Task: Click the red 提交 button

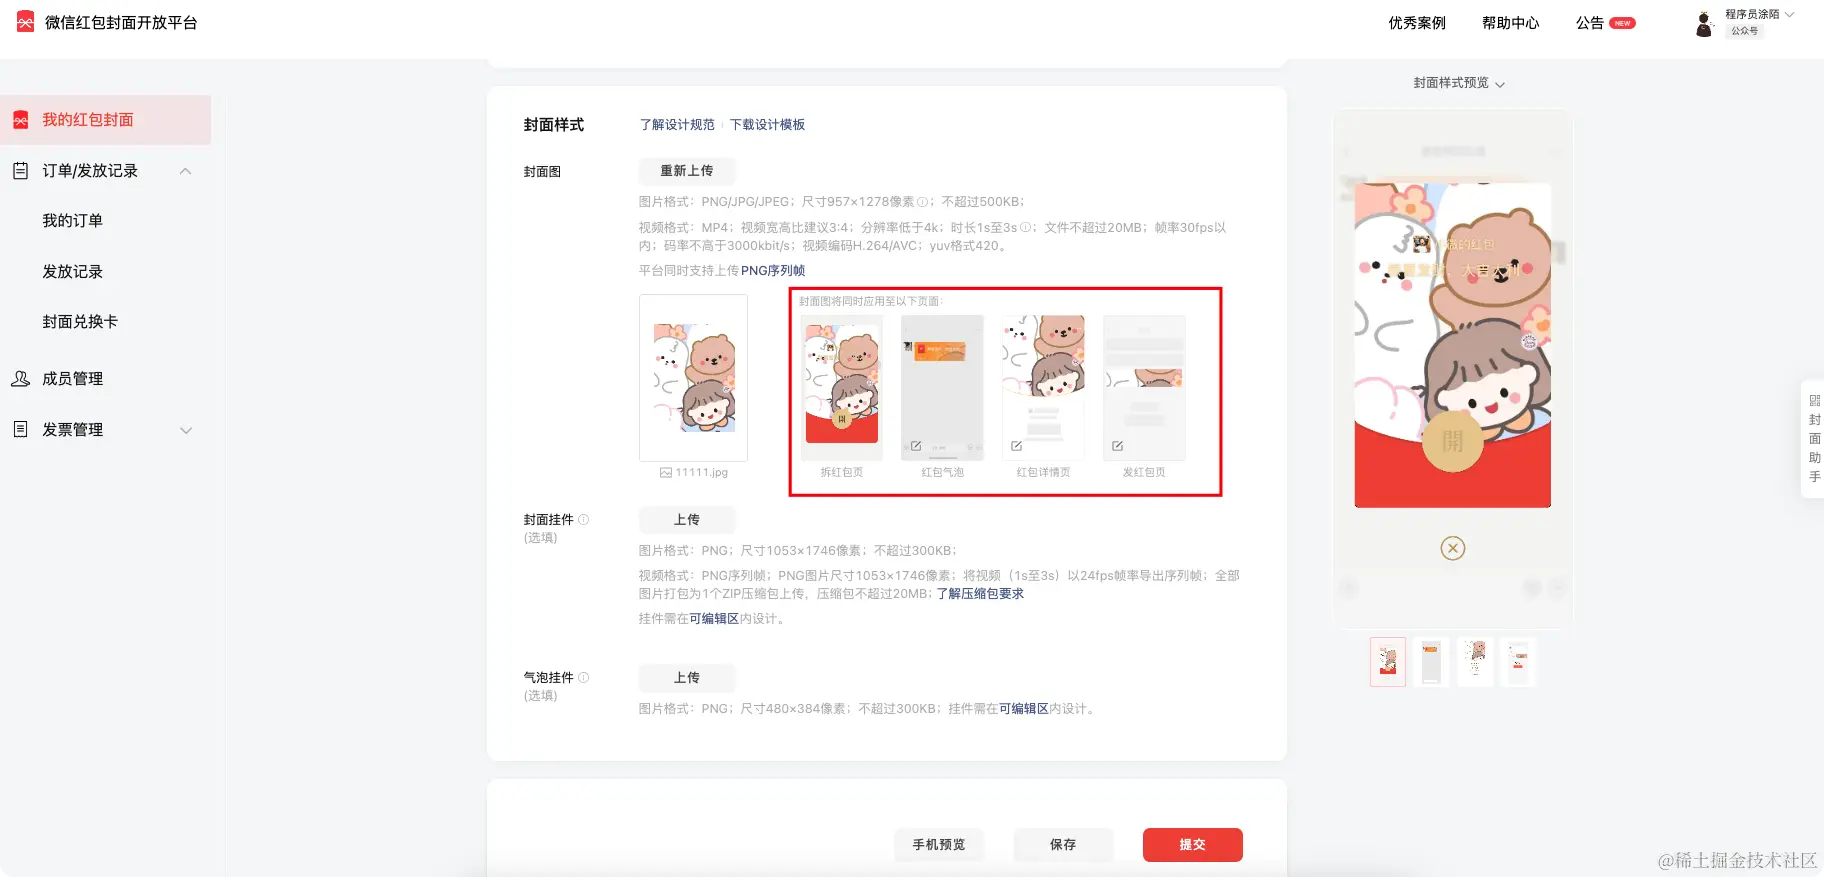Action: coord(1192,845)
